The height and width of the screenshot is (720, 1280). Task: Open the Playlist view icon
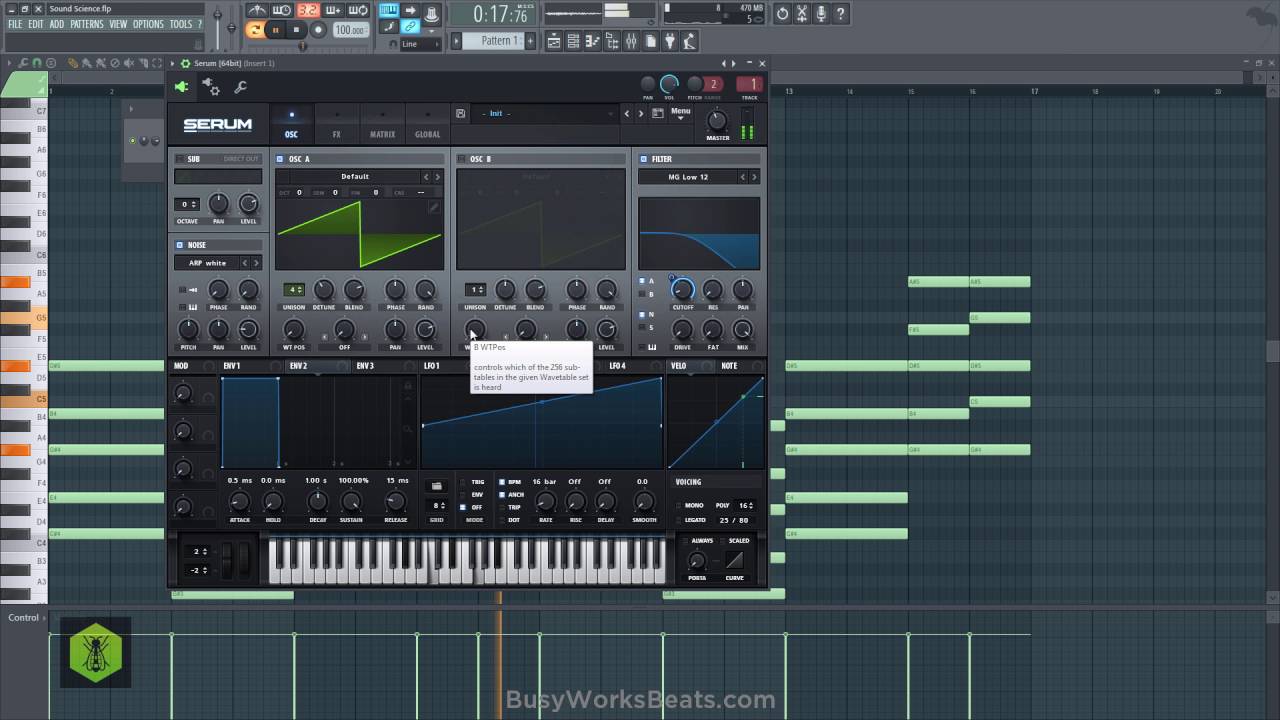[555, 41]
